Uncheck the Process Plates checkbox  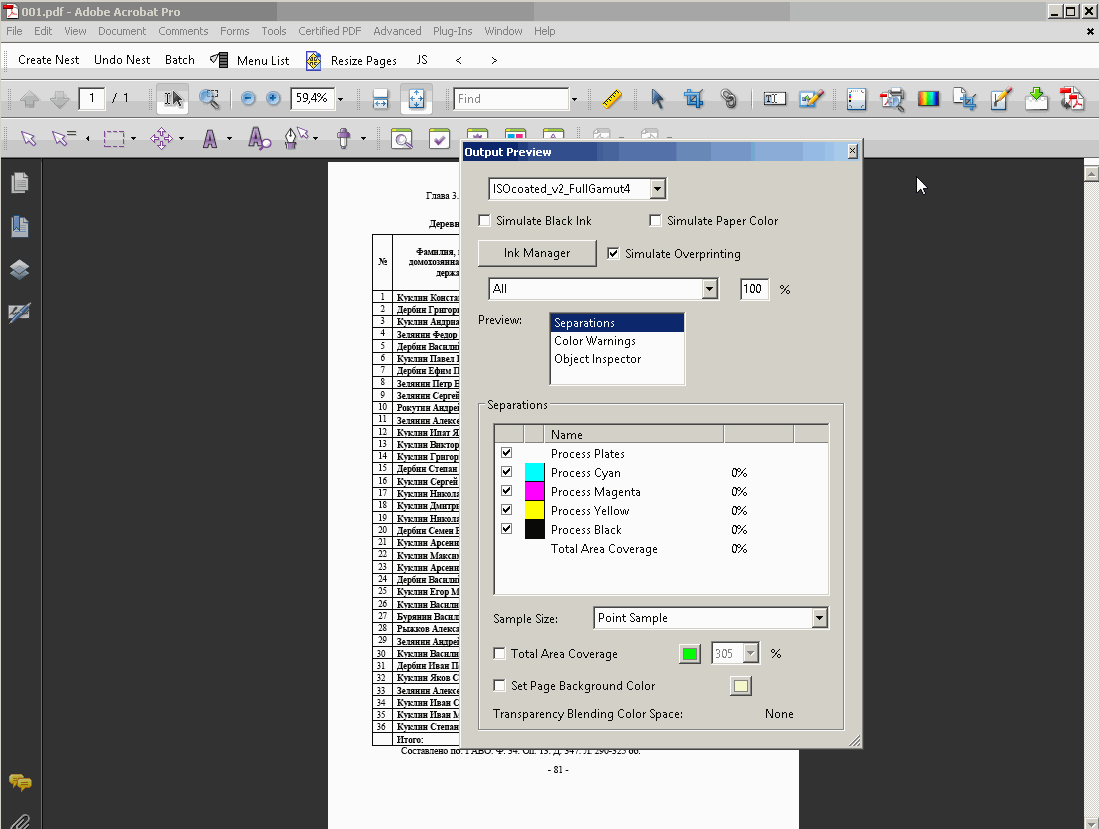coord(507,453)
